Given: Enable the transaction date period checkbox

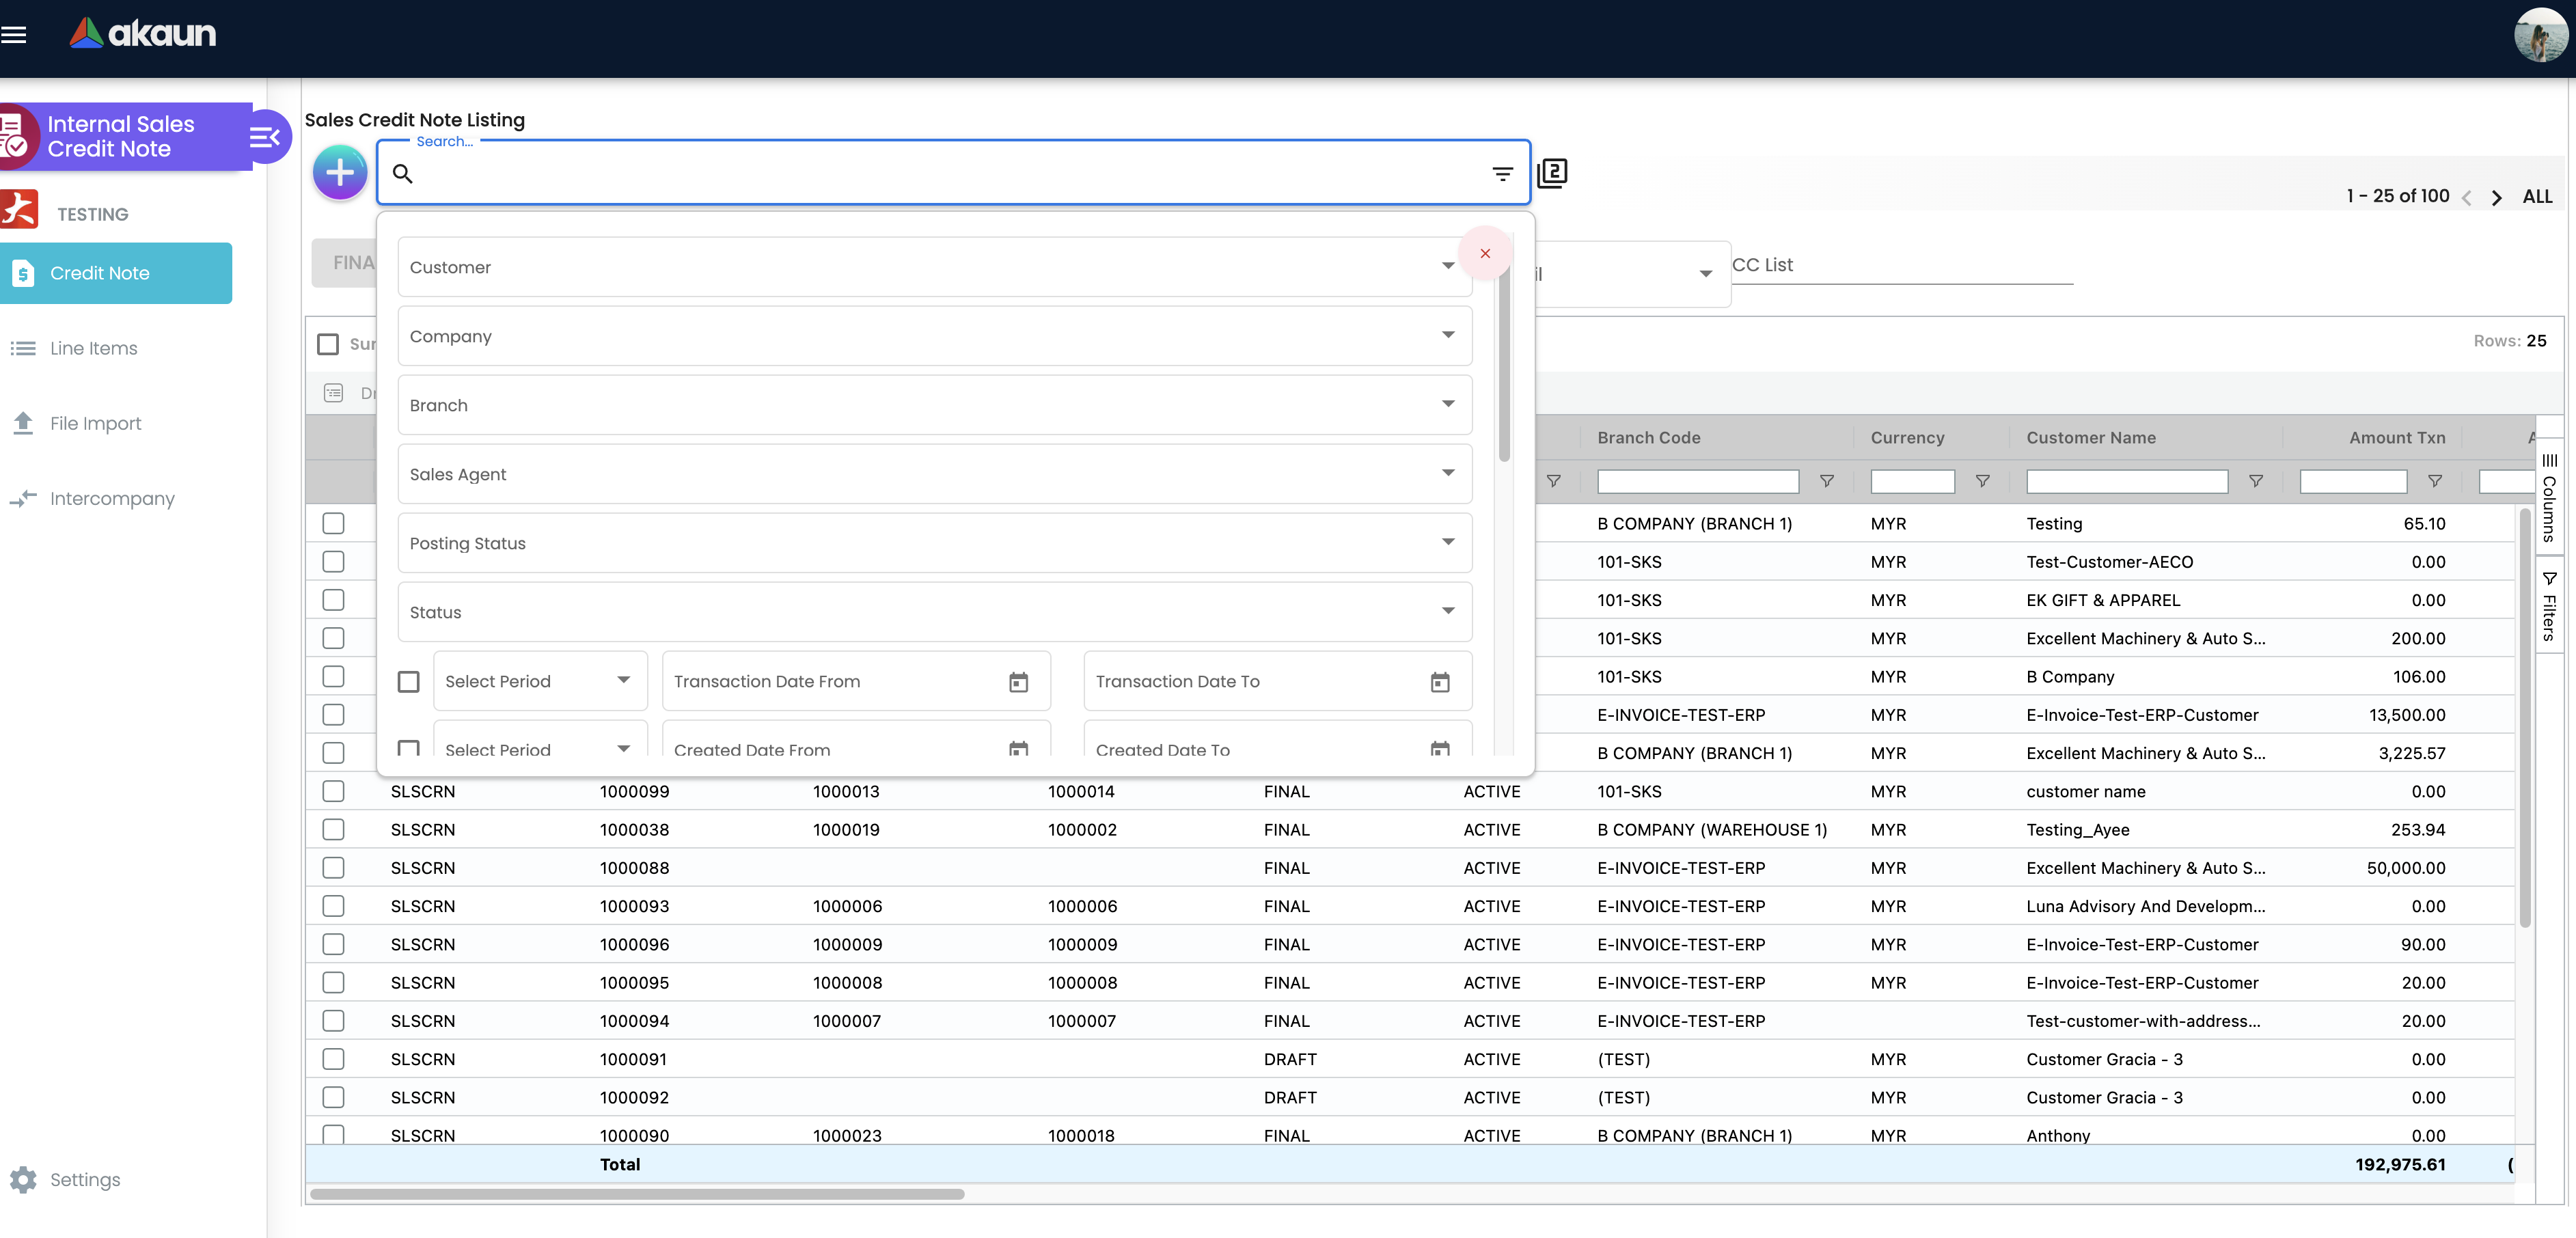Looking at the screenshot, I should click(x=408, y=682).
